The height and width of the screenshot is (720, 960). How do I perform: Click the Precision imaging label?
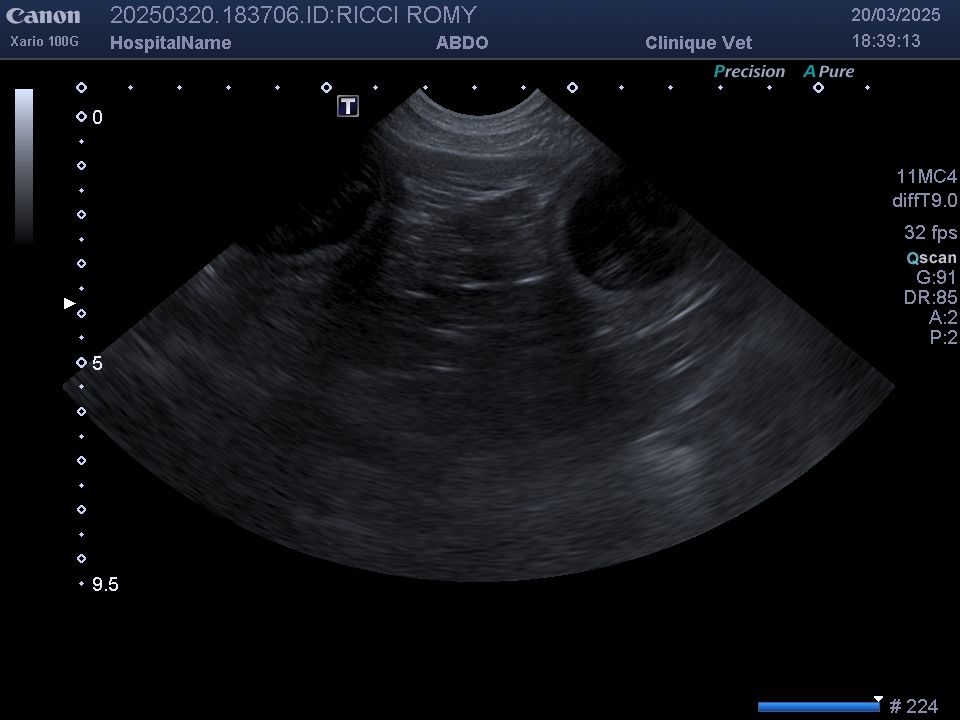coord(749,72)
